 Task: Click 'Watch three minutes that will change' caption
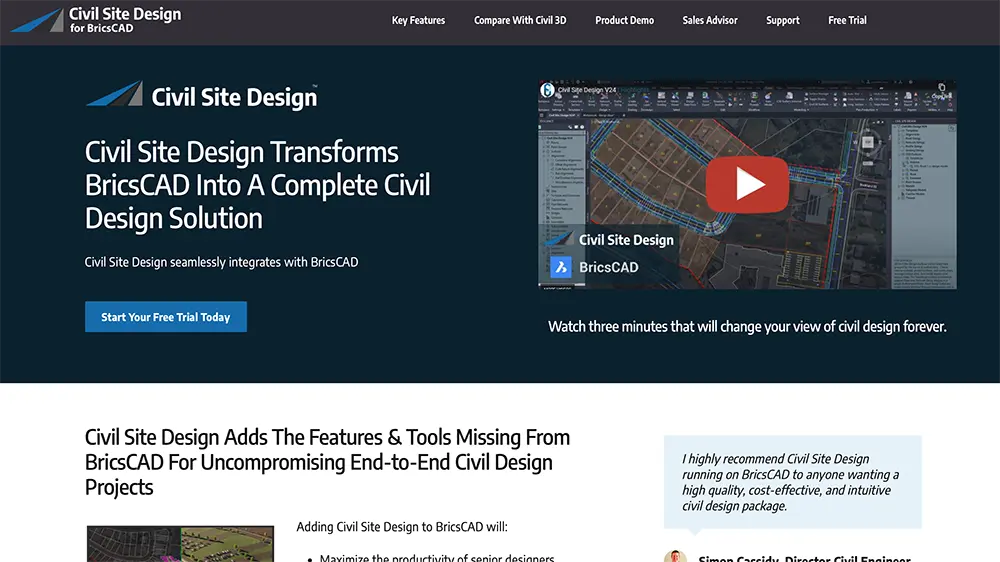(747, 327)
